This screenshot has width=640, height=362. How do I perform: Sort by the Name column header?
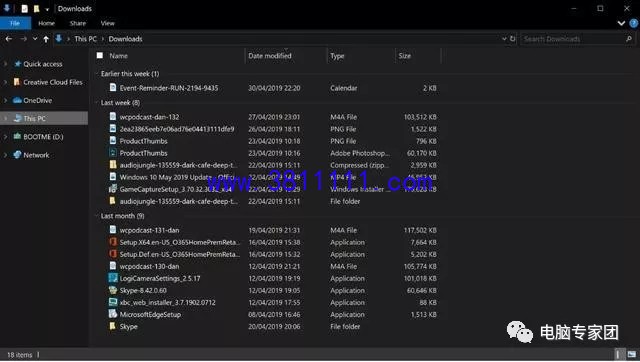[x=118, y=56]
